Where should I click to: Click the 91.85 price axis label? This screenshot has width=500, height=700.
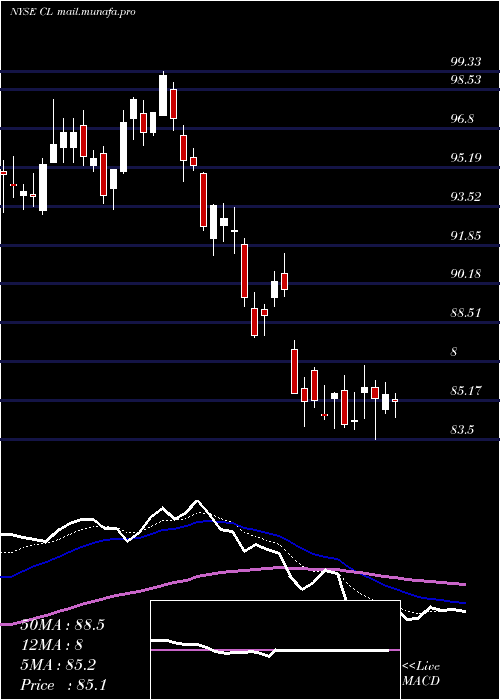(x=466, y=235)
